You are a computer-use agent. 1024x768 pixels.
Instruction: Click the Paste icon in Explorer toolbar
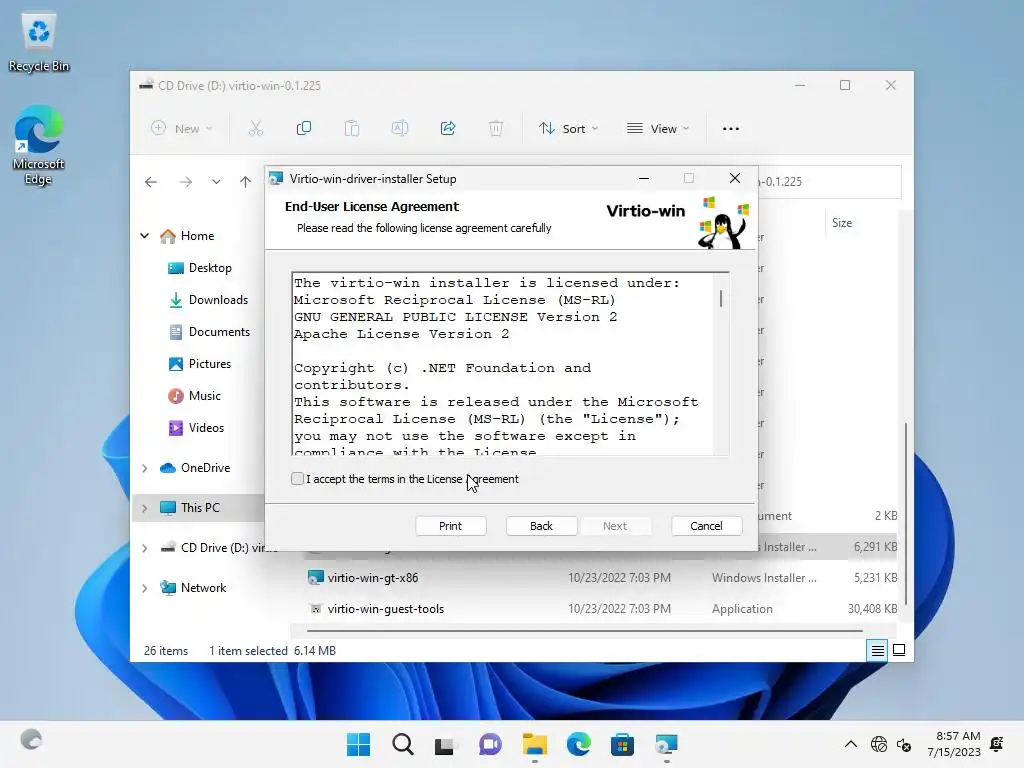[352, 128]
